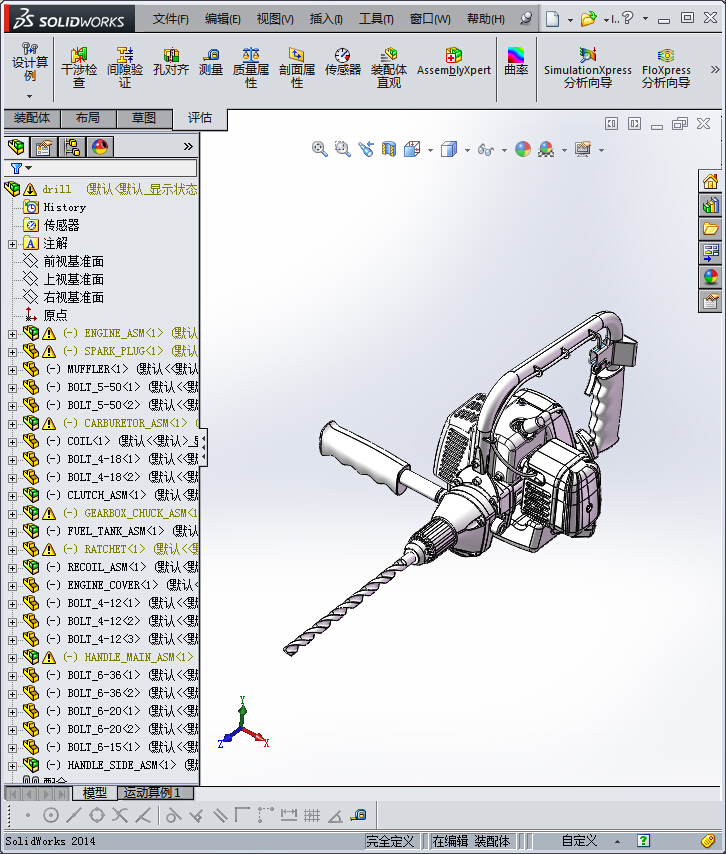This screenshot has height=854, width=726.
Task: Click Edit Appearance color ball icon
Action: (523, 149)
